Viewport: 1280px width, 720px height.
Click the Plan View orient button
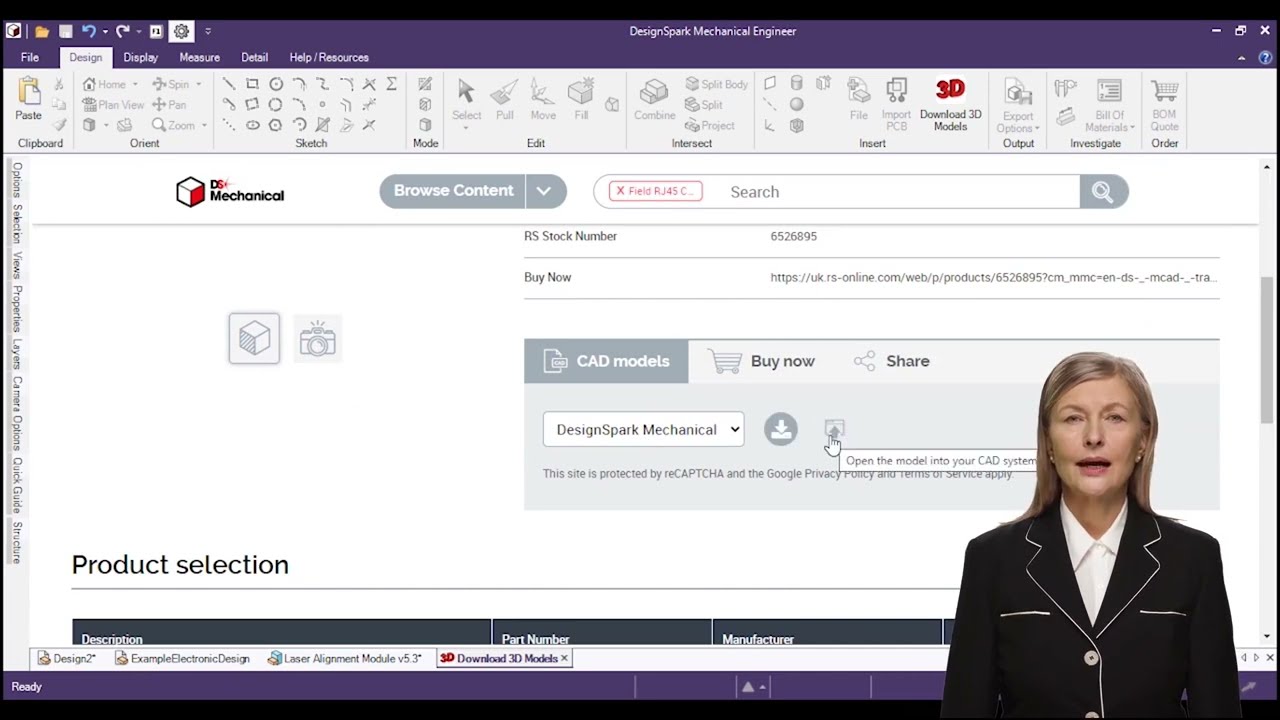[113, 104]
